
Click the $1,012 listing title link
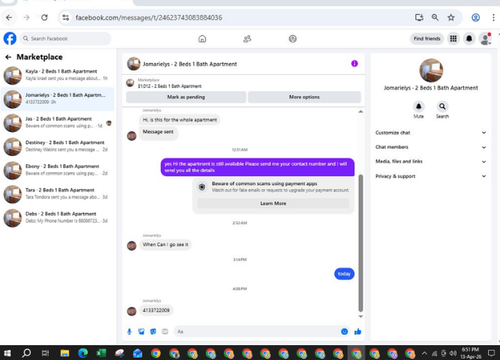point(170,86)
